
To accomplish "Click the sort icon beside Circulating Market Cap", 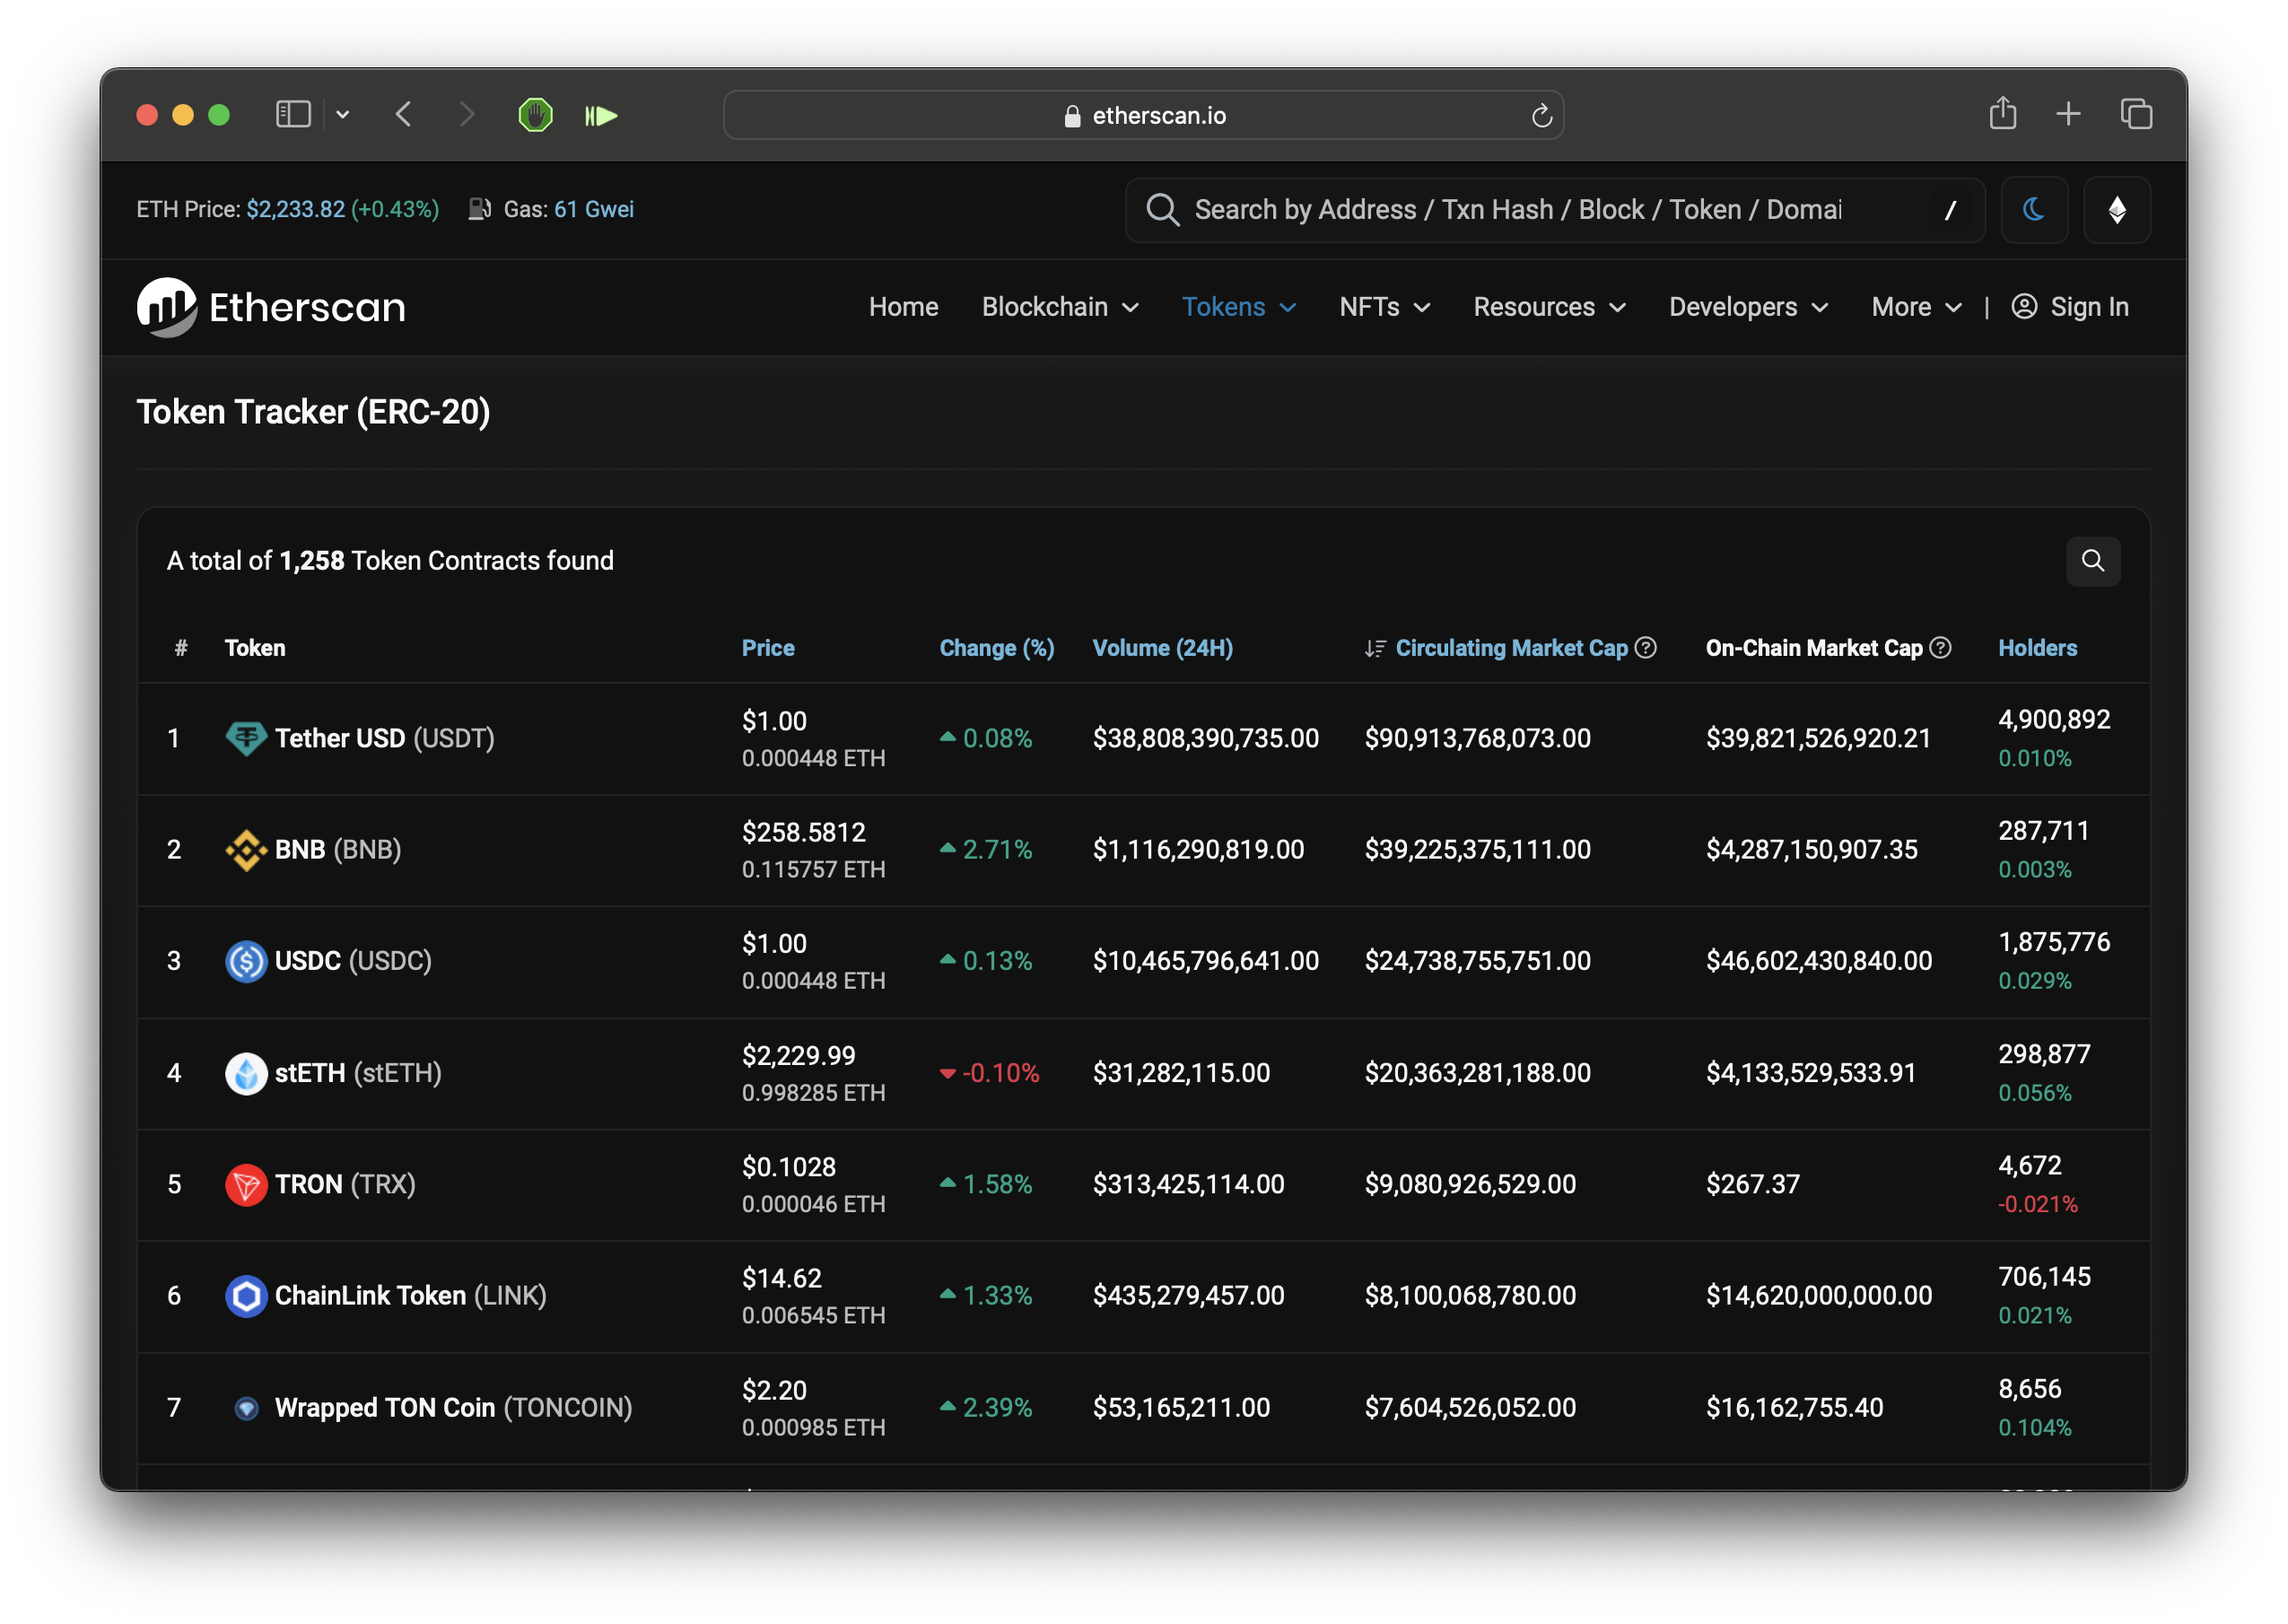I will point(1375,649).
